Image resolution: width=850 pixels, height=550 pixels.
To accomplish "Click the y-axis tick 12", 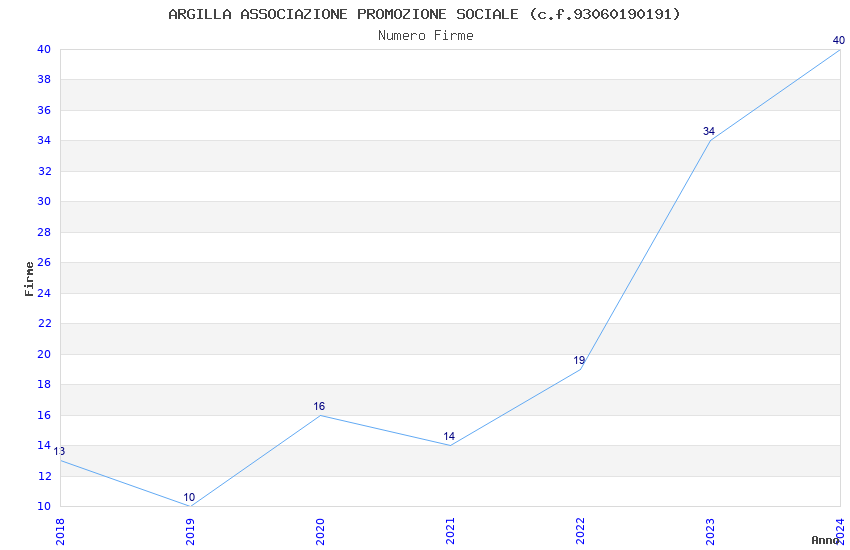I will coord(44,476).
